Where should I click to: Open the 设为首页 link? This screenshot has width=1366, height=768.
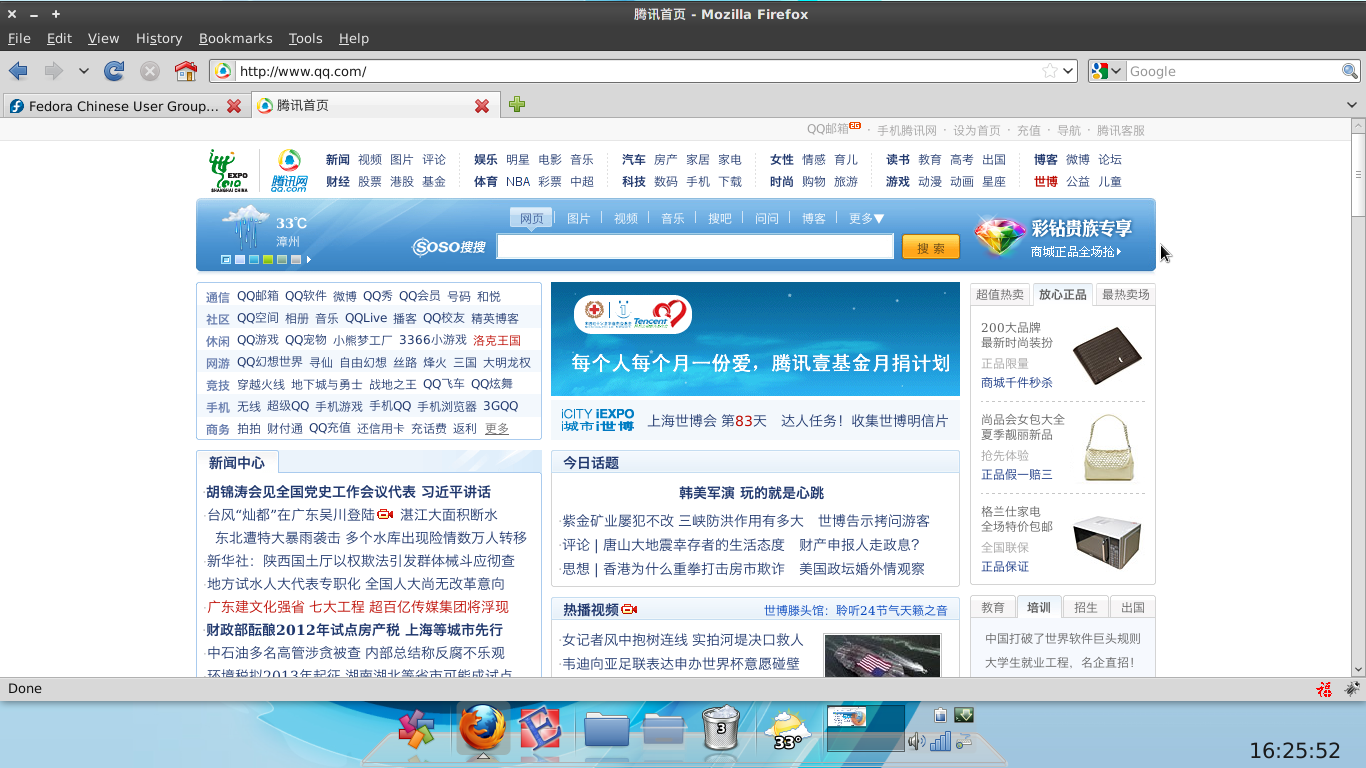977,130
